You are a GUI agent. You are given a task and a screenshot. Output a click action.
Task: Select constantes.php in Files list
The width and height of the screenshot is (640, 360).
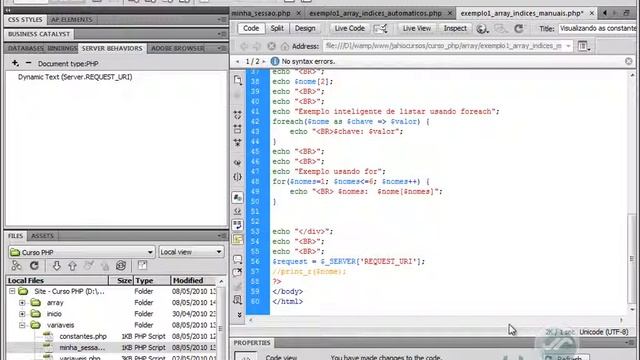click(83, 336)
